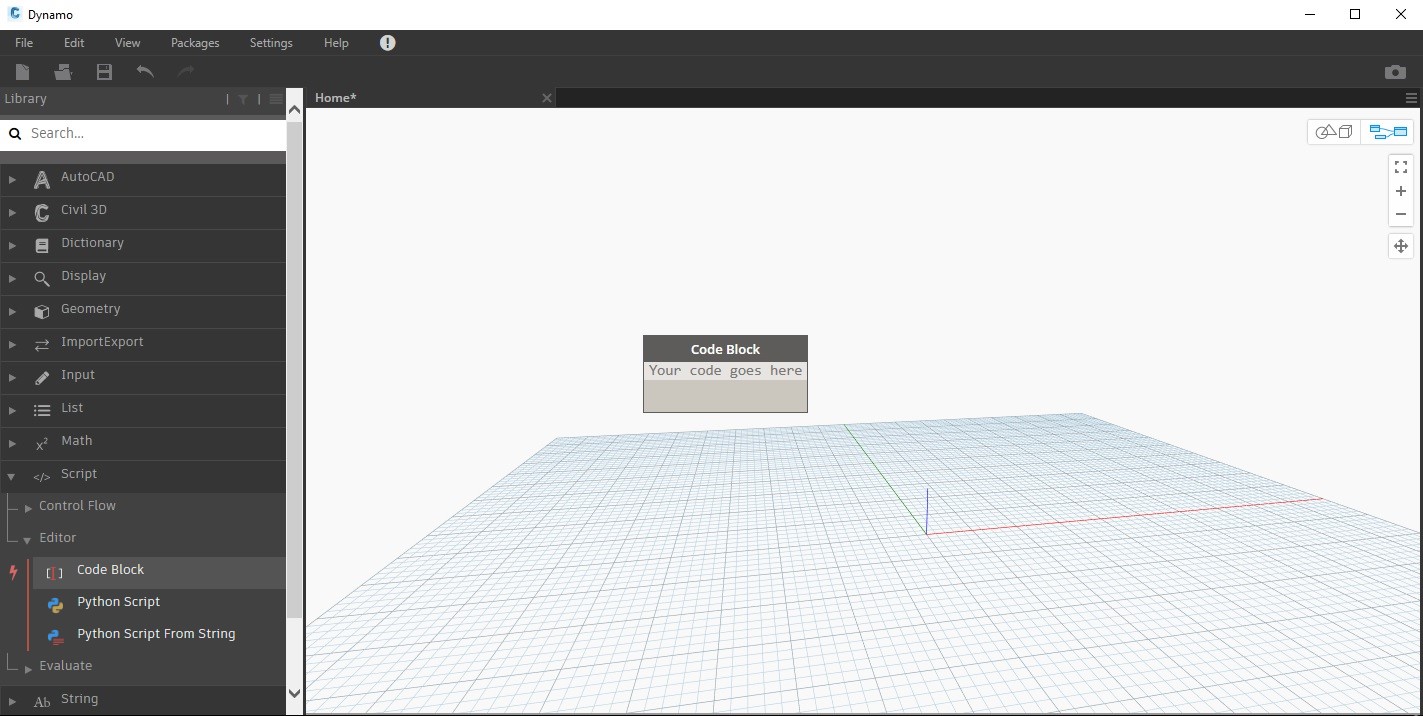Image resolution: width=1423 pixels, height=717 pixels.
Task: Expand the AutoCAD category arrow
Action: pos(12,180)
